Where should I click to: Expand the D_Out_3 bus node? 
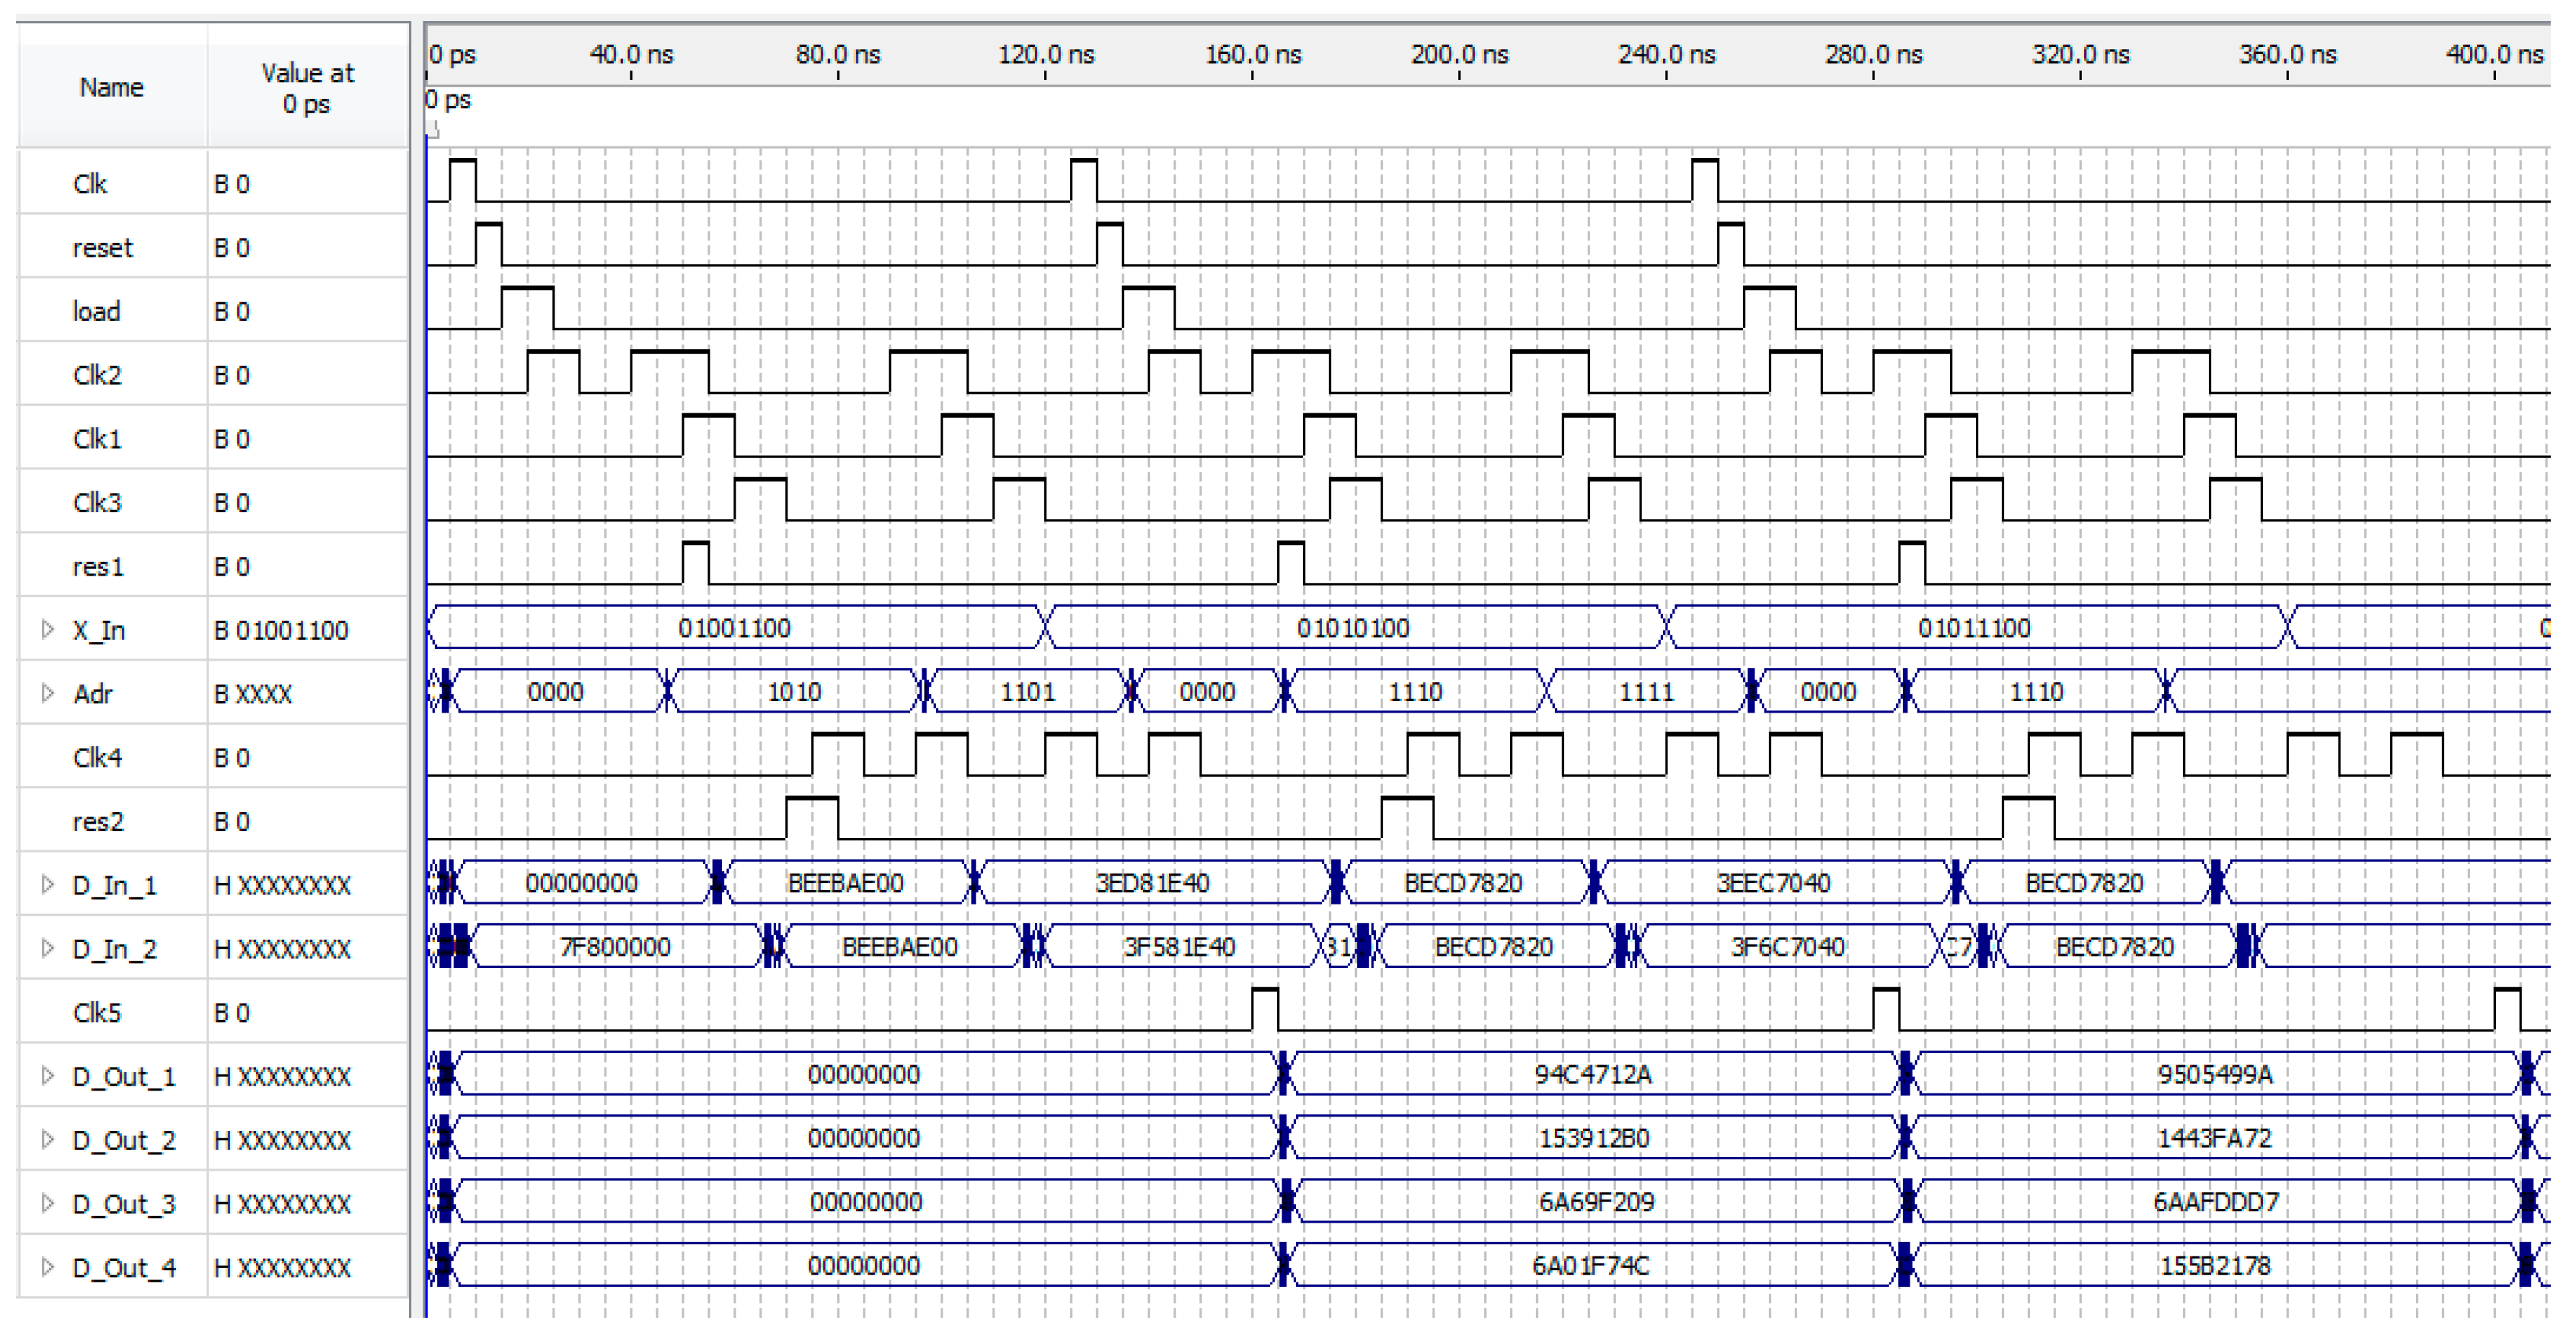(47, 1204)
